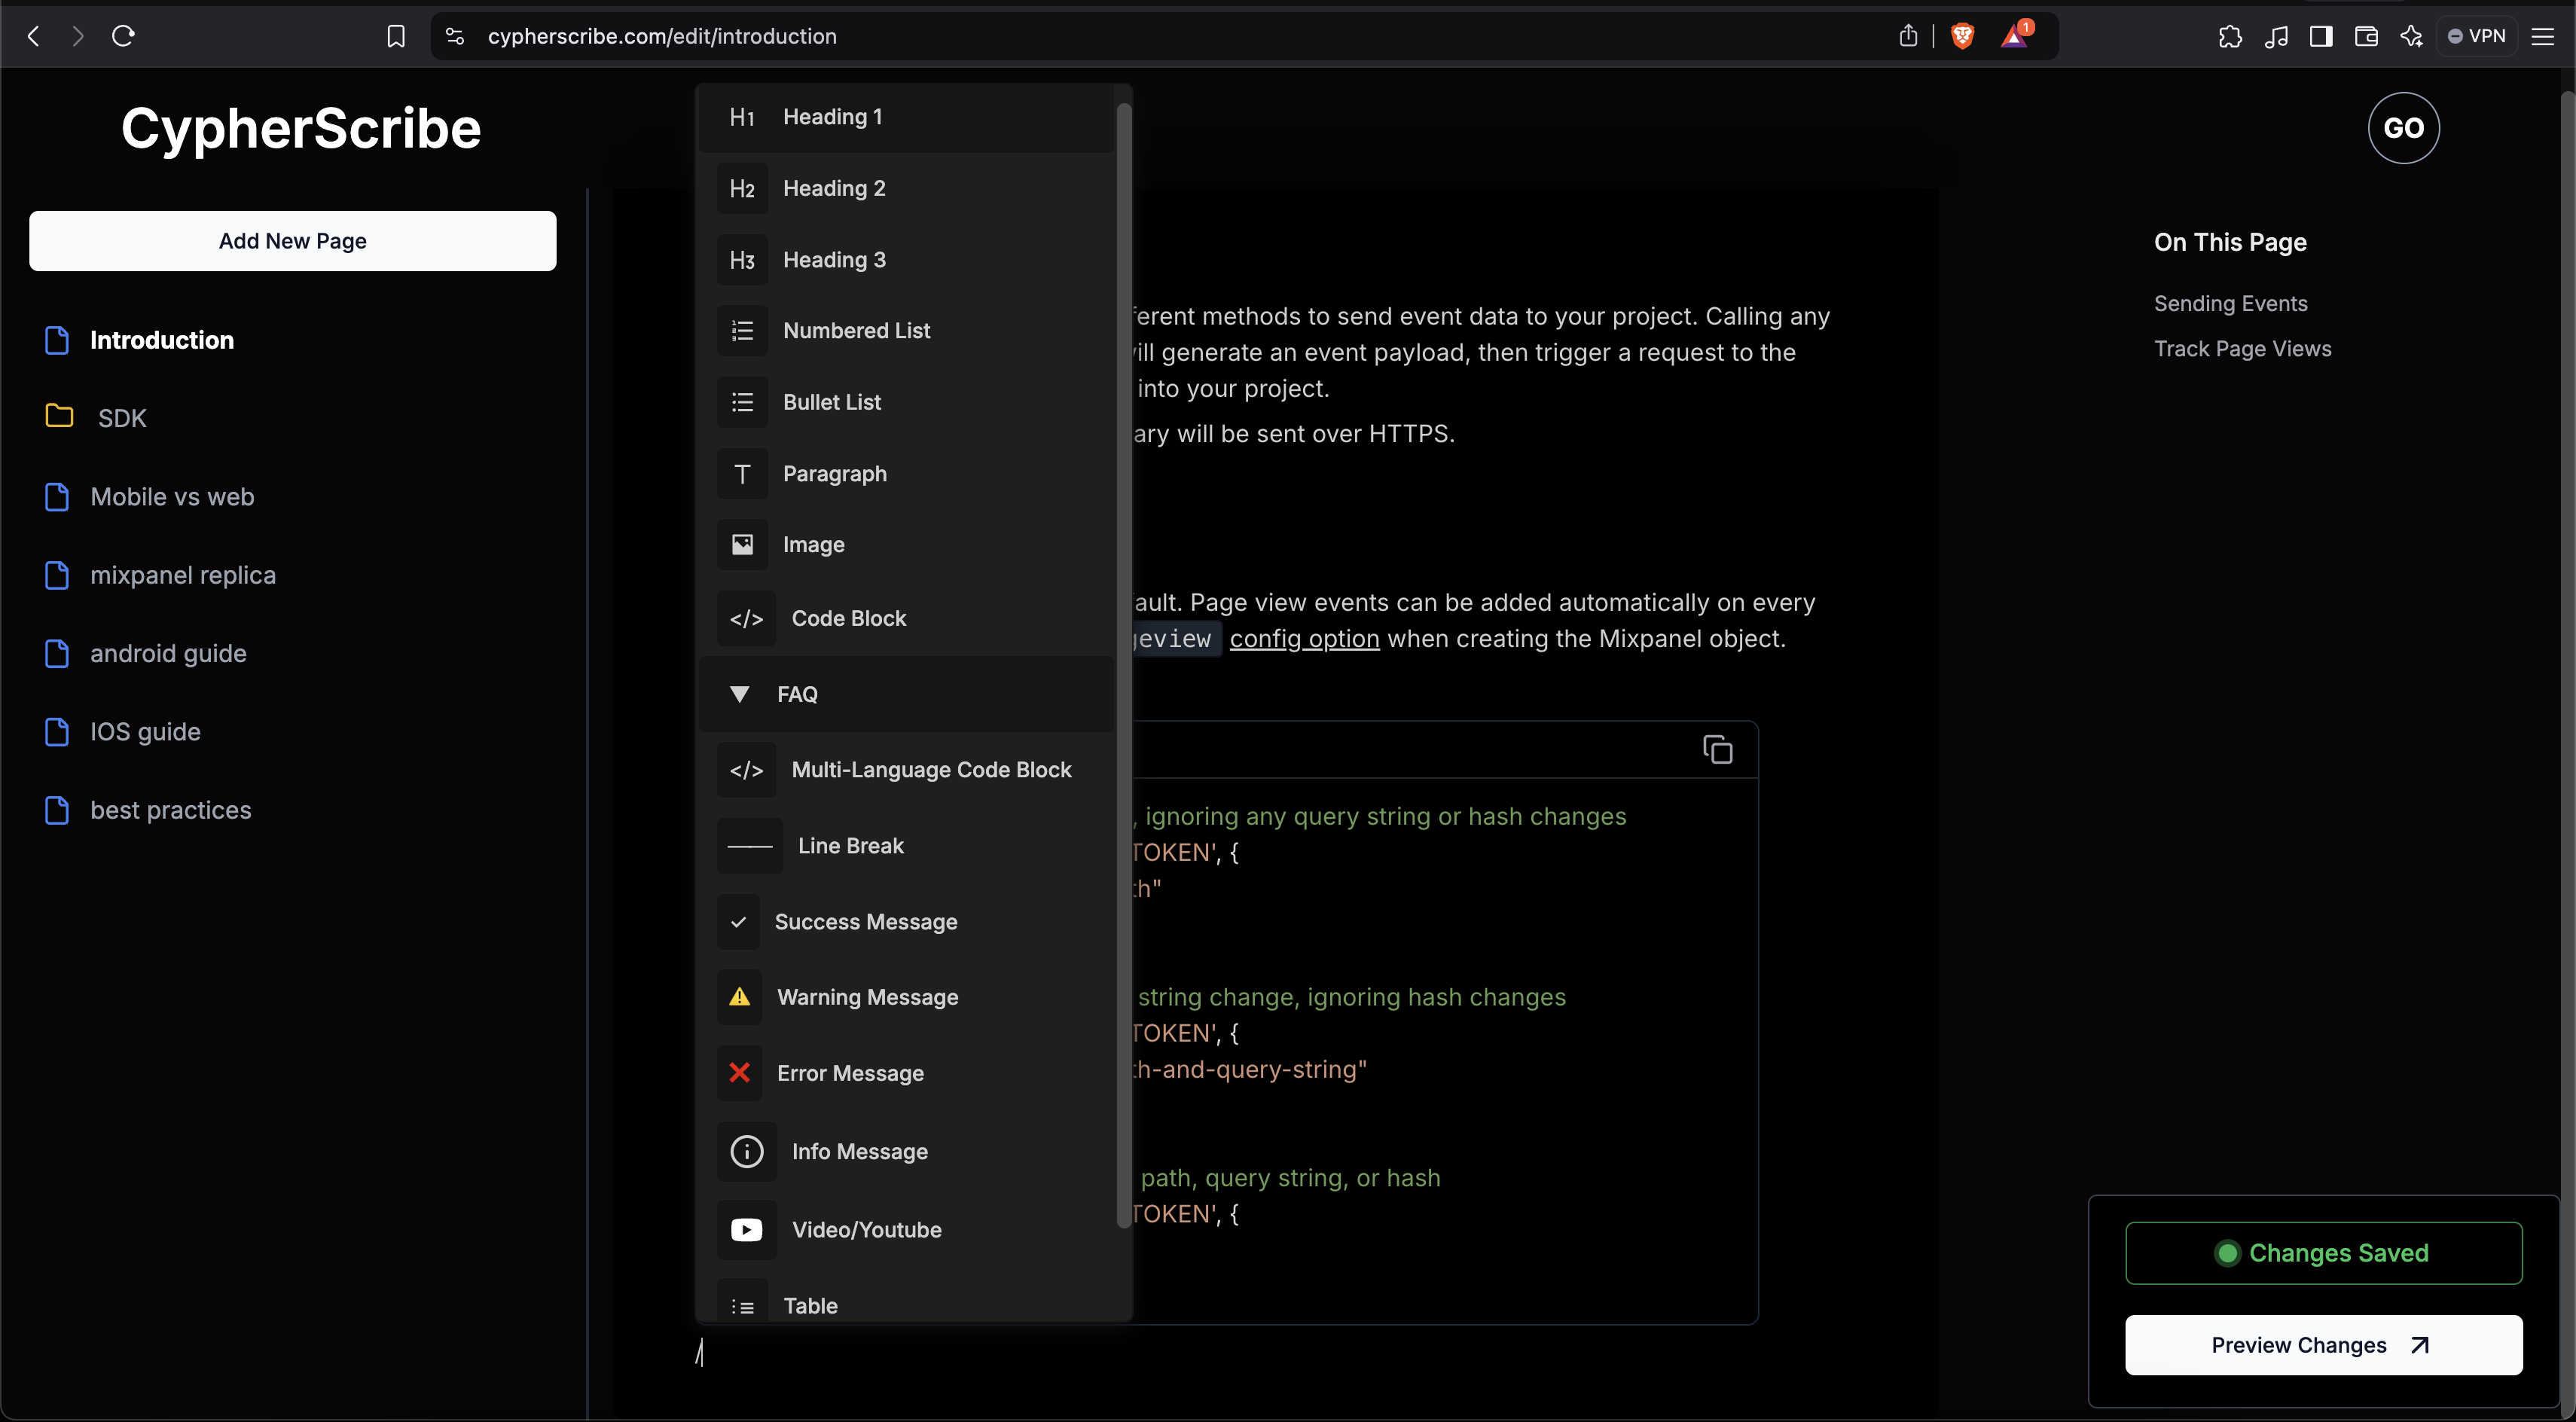Follow the config option link
This screenshot has width=2576, height=1422.
[x=1304, y=639]
